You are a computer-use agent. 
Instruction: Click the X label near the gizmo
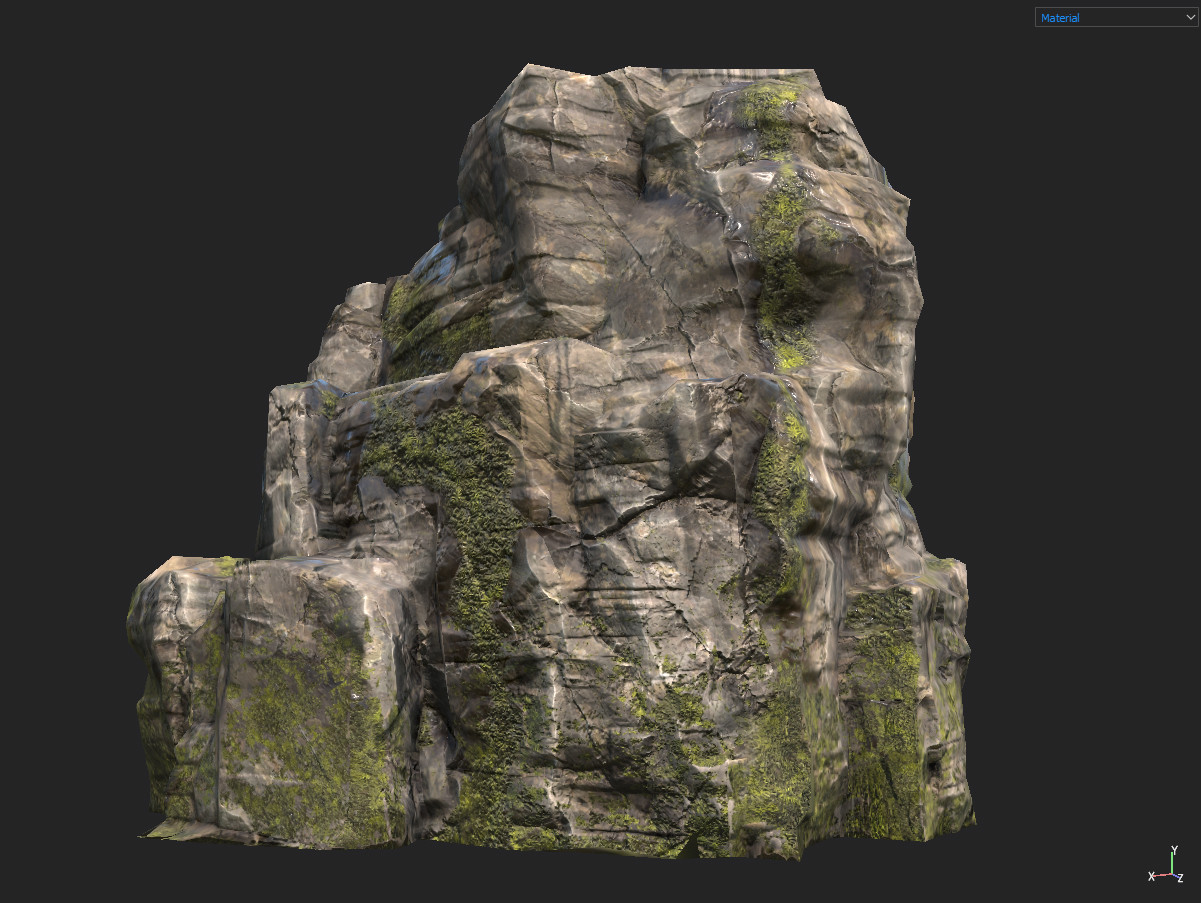click(x=1151, y=877)
